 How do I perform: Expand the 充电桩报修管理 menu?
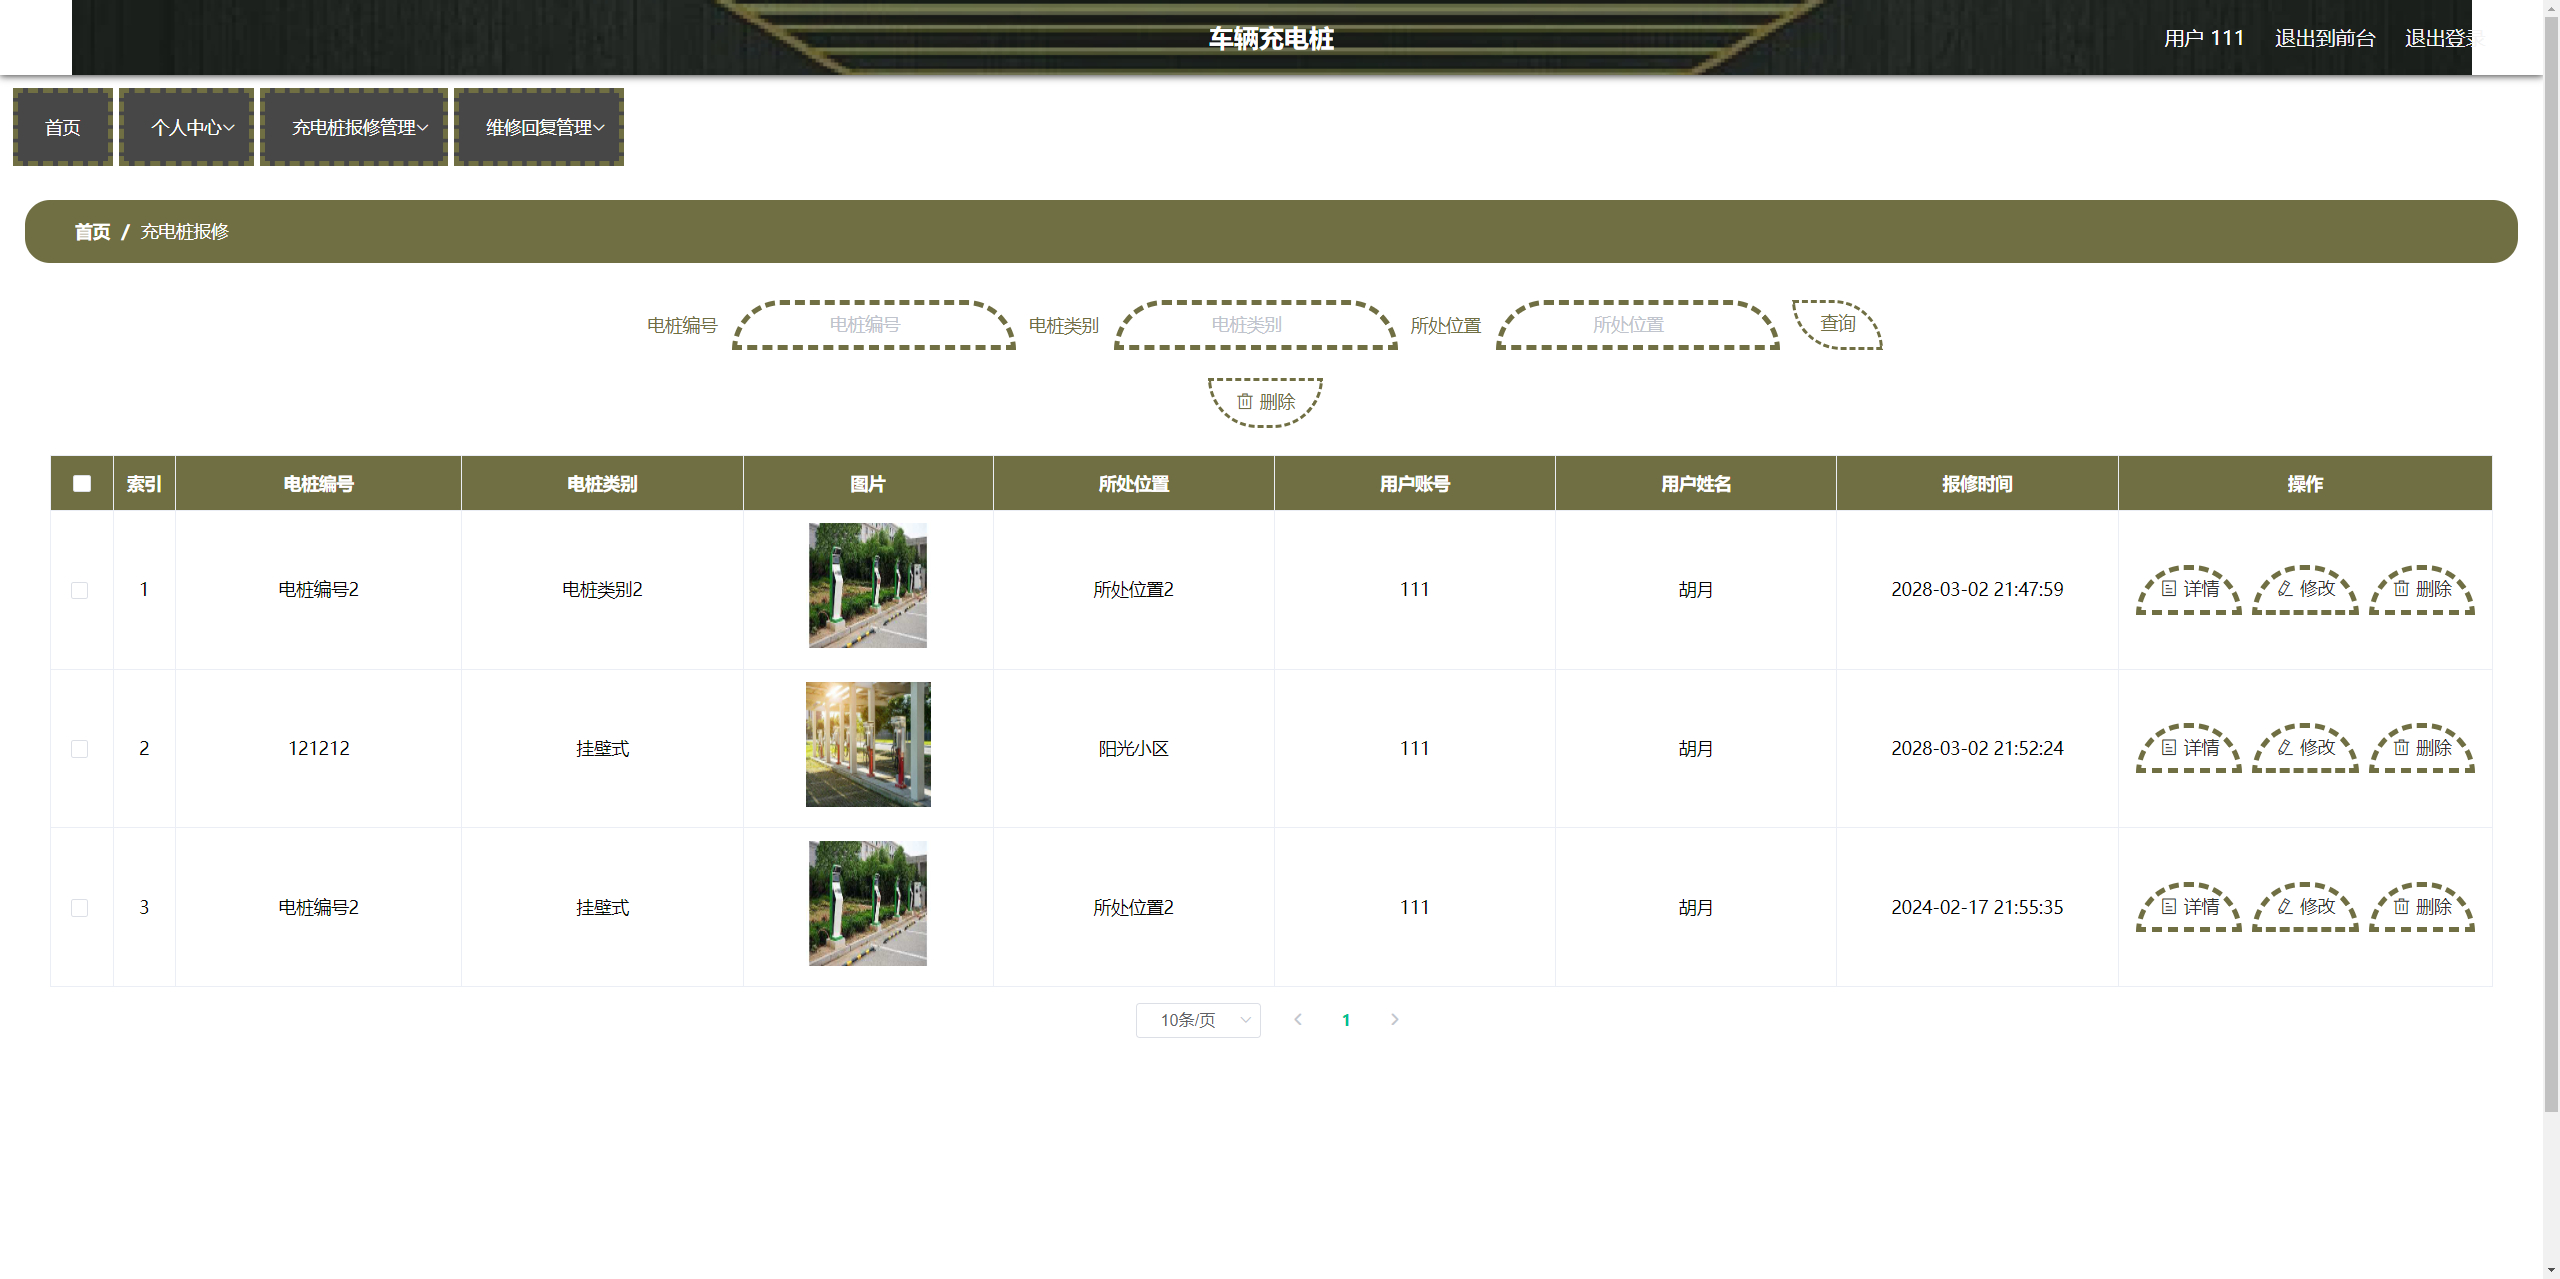(354, 127)
